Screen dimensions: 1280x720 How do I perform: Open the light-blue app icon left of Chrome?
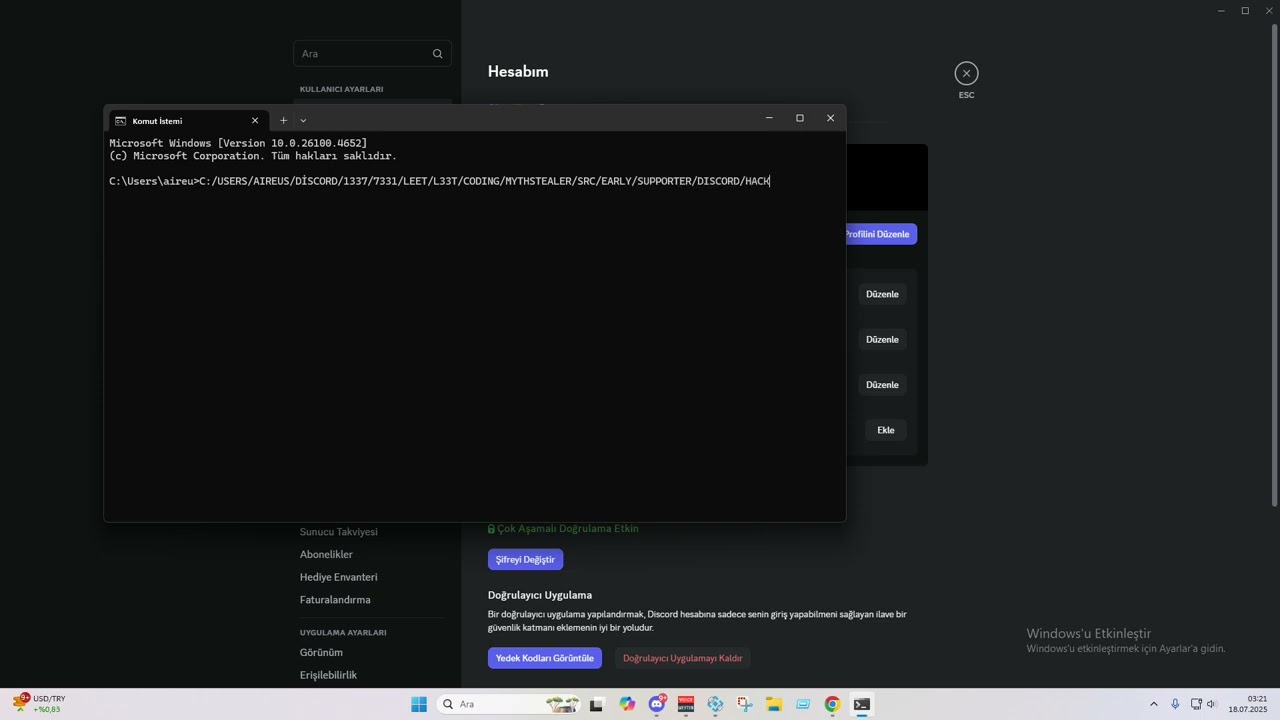(x=803, y=704)
